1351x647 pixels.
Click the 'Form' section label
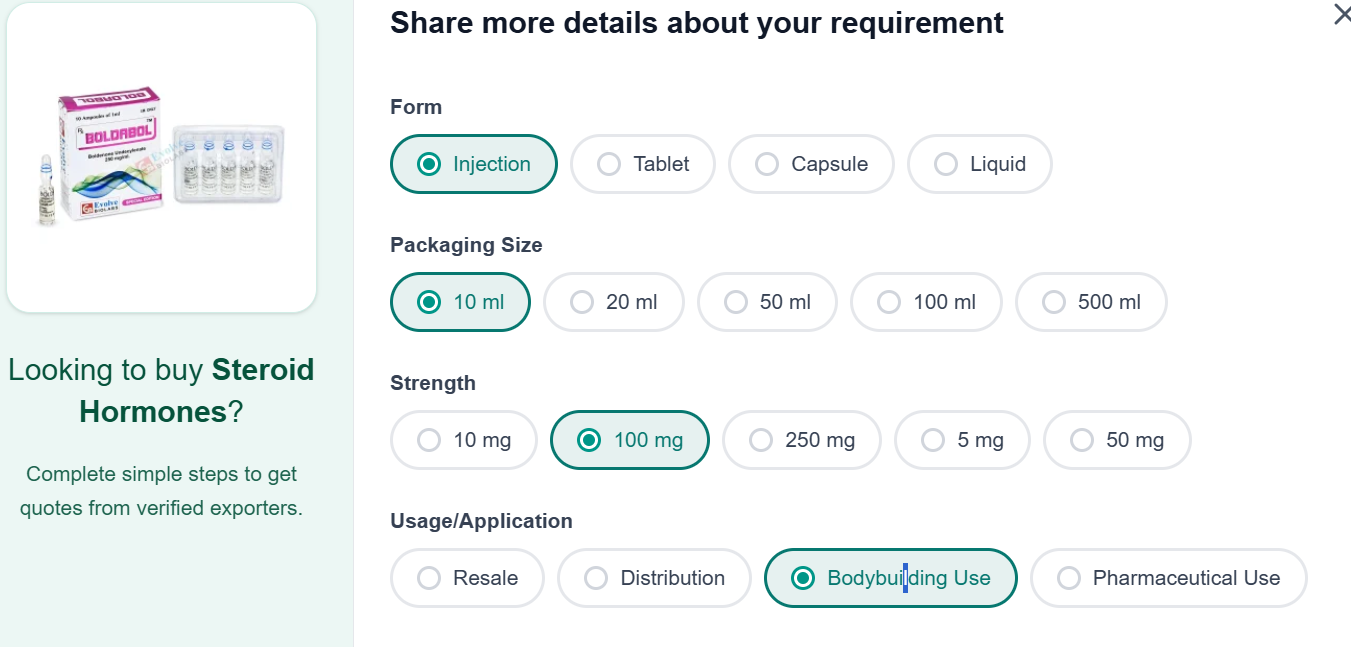coord(416,107)
